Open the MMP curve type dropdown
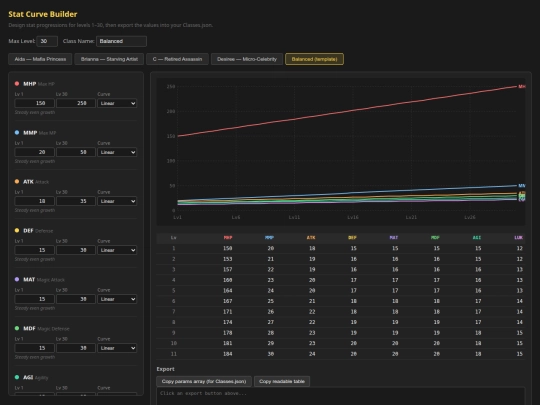Viewport: 540px width, 405px height. (x=117, y=152)
